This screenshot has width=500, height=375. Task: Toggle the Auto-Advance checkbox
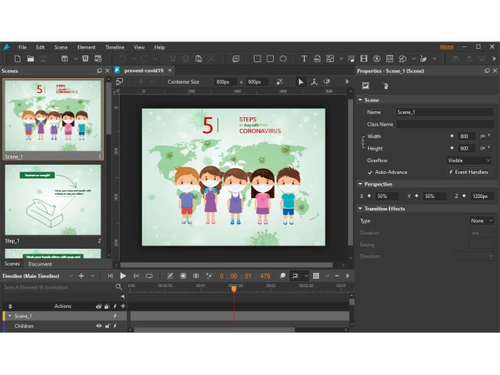[370, 172]
